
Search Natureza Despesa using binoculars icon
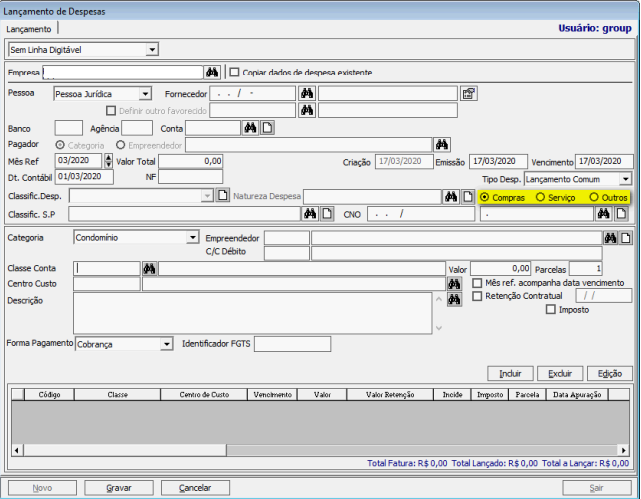(451, 197)
